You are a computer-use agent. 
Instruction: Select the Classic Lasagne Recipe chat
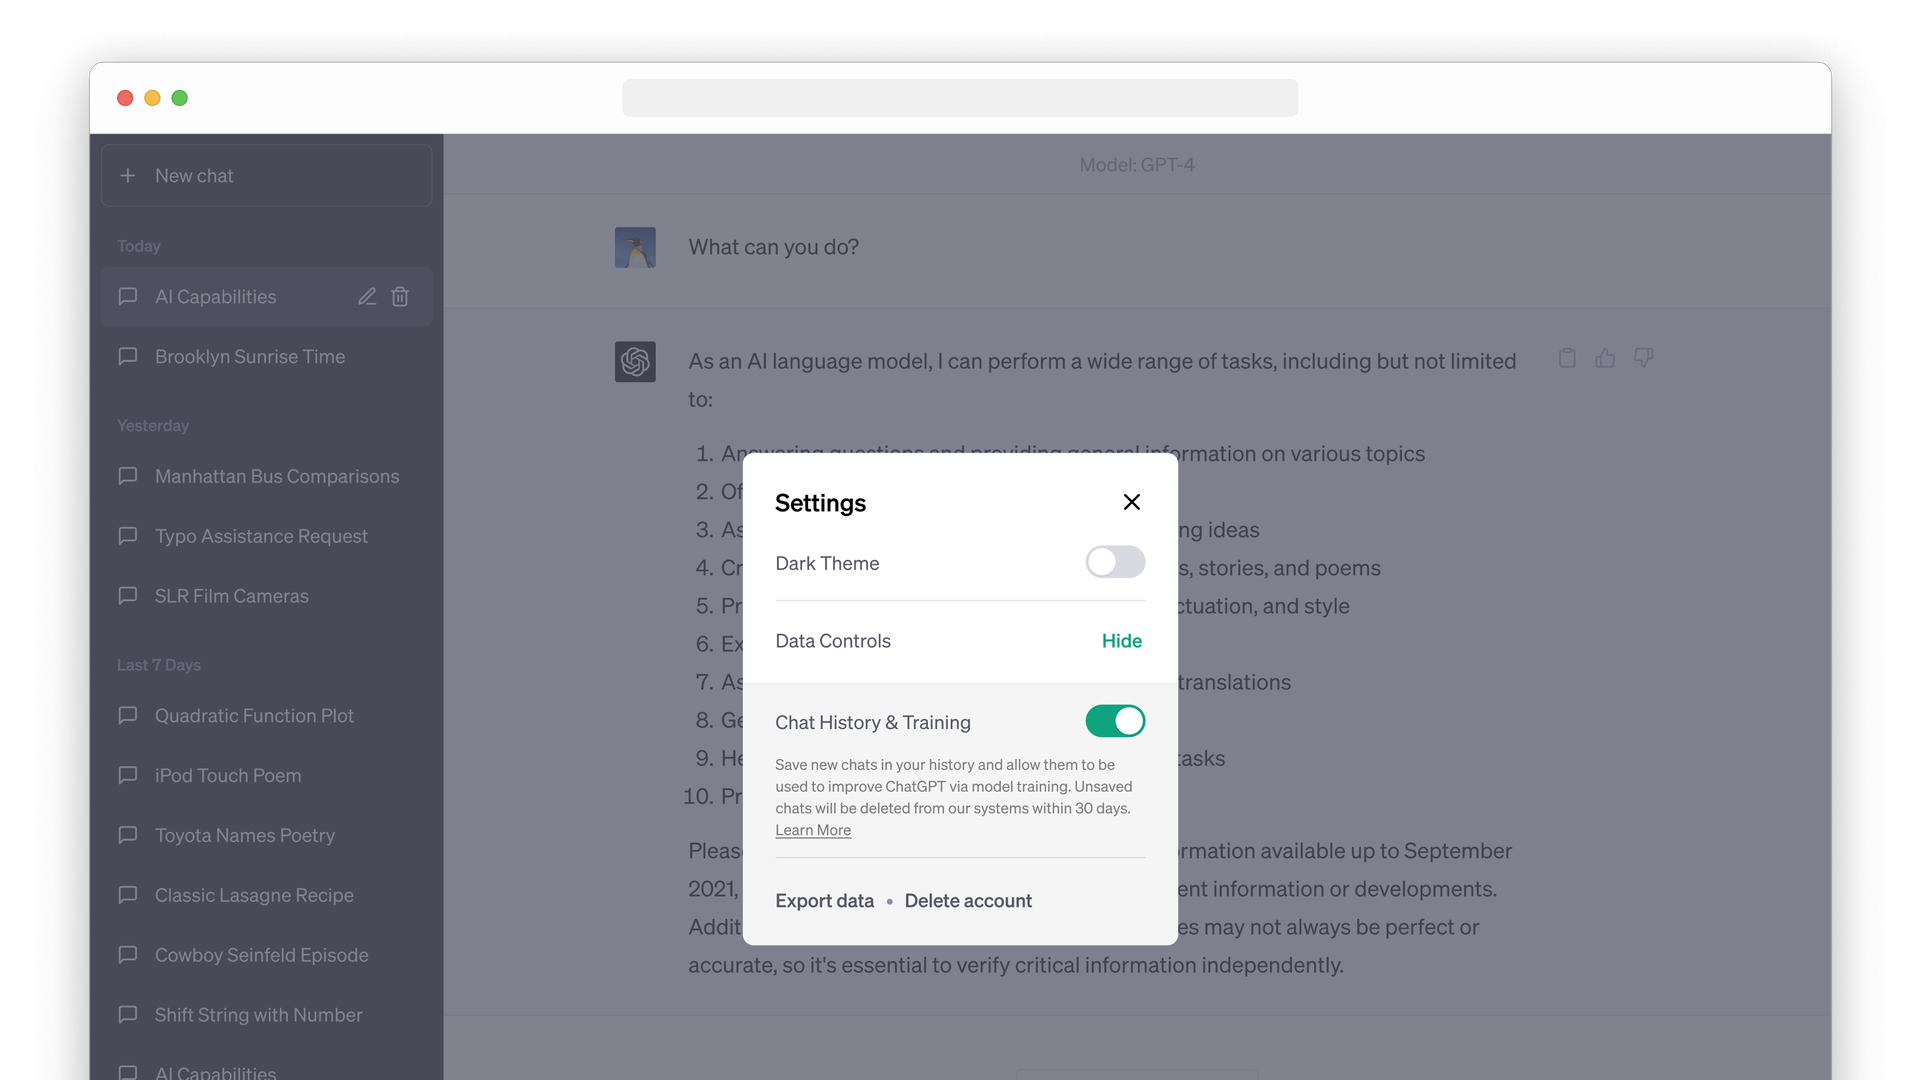click(x=255, y=894)
